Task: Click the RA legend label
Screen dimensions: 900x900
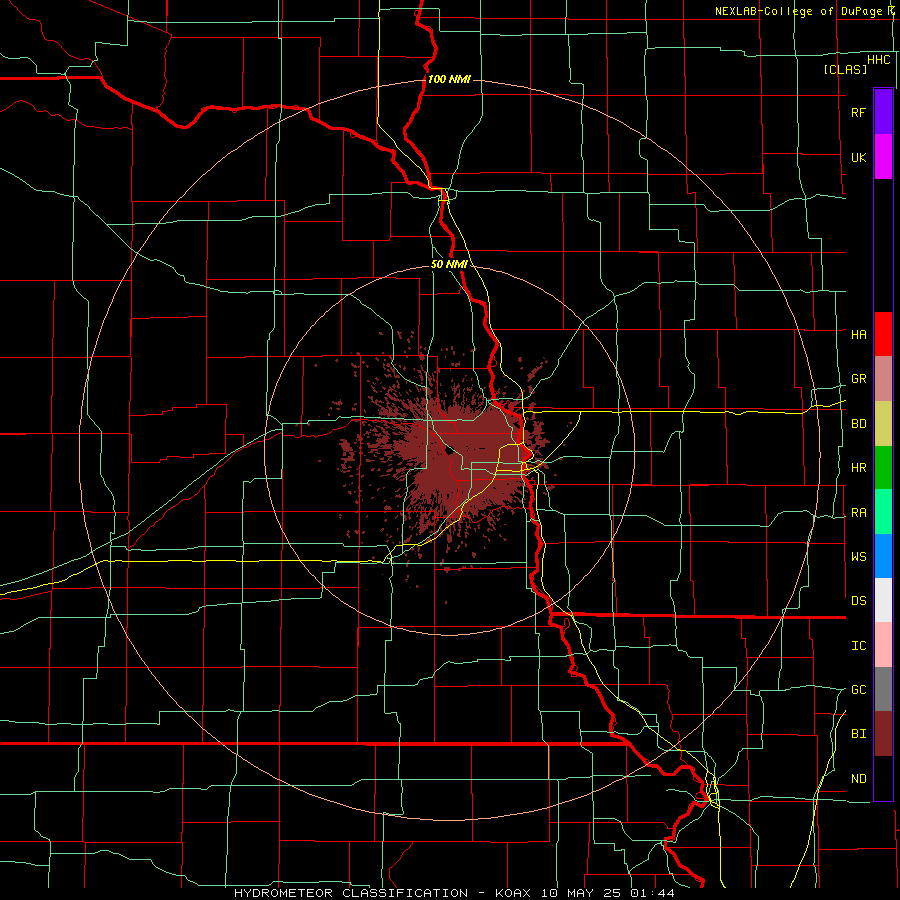Action: click(x=858, y=513)
